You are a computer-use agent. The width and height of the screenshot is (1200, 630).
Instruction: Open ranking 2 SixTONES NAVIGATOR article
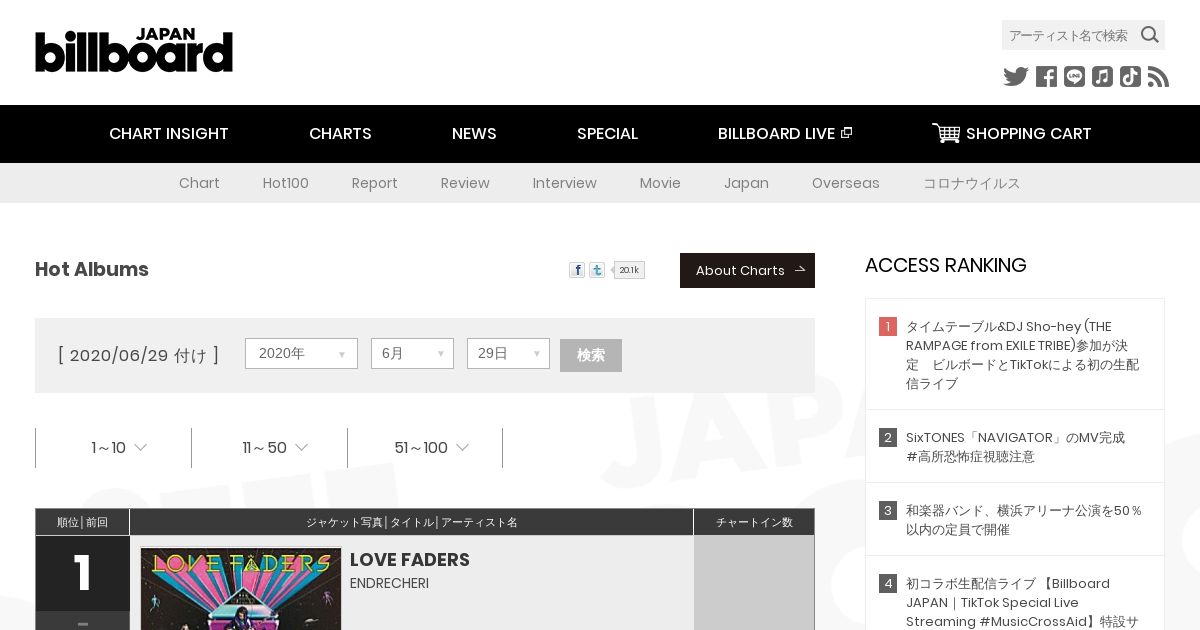click(x=1015, y=447)
